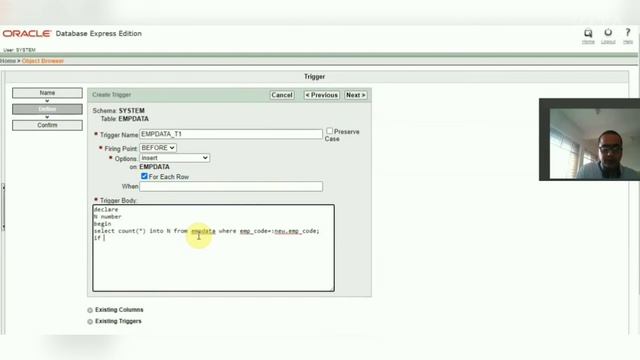Uncheck the For Each Row checkbox
This screenshot has width=640, height=360.
144,176
